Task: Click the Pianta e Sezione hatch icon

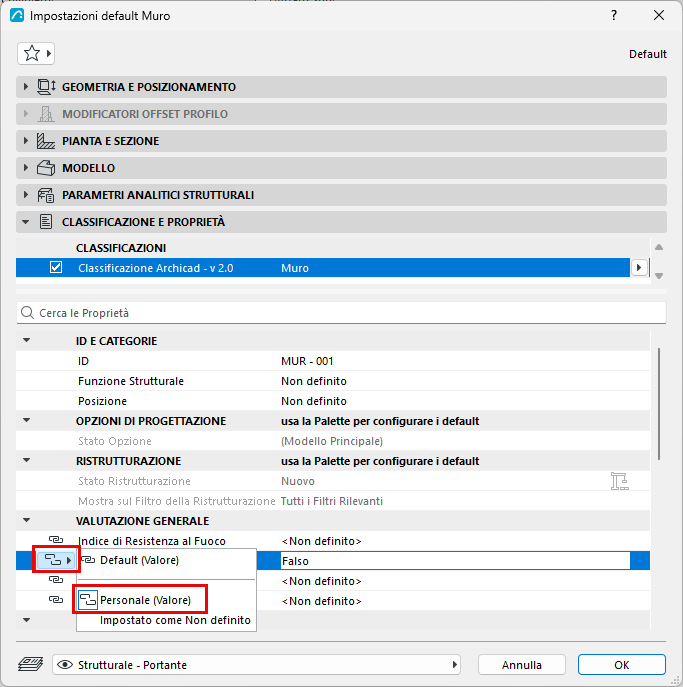Action: [46, 141]
